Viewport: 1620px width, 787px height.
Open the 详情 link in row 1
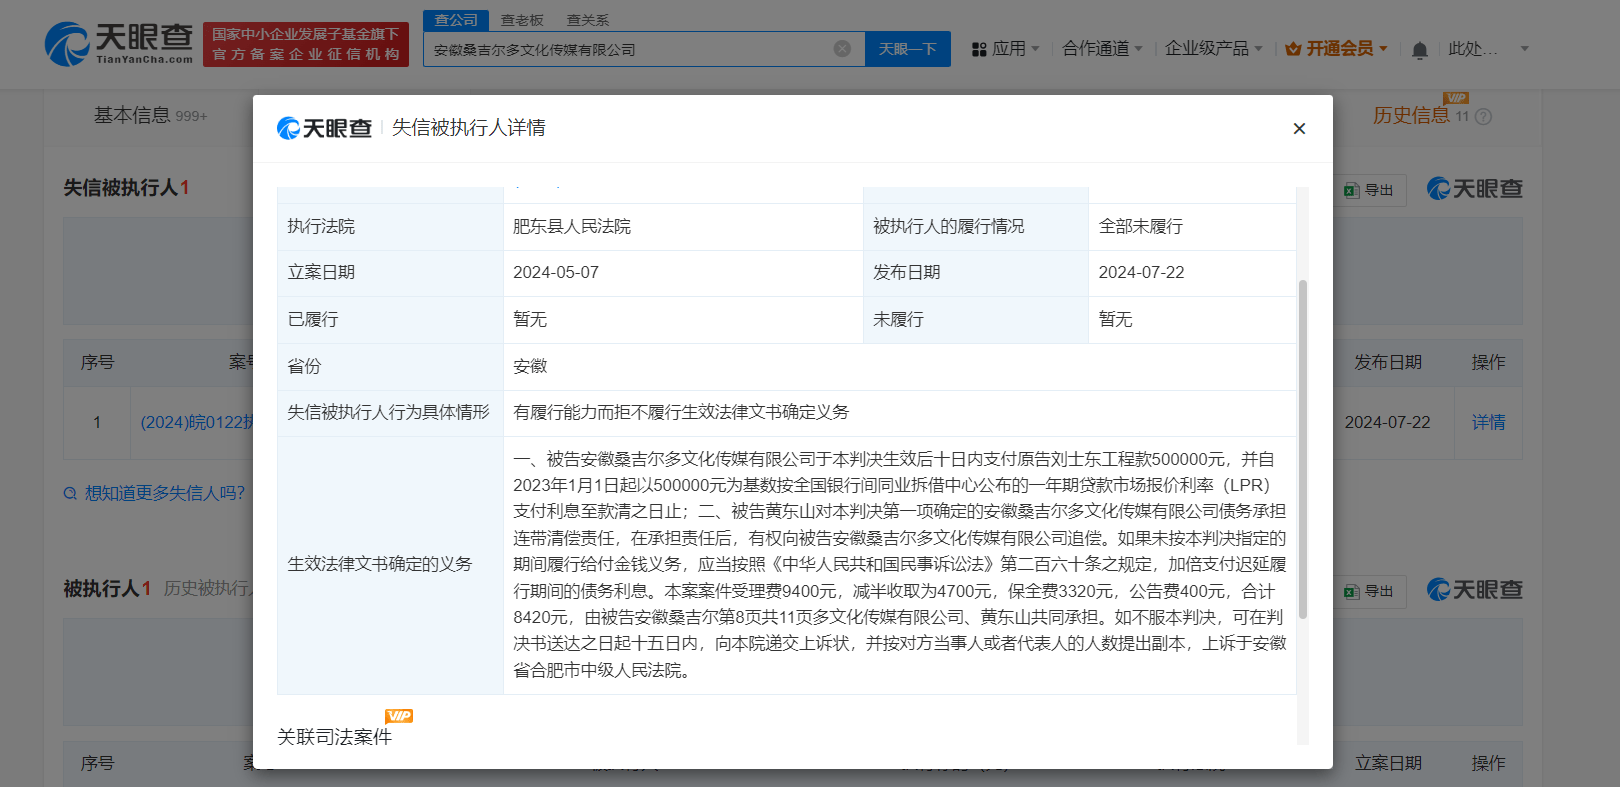[1488, 422]
